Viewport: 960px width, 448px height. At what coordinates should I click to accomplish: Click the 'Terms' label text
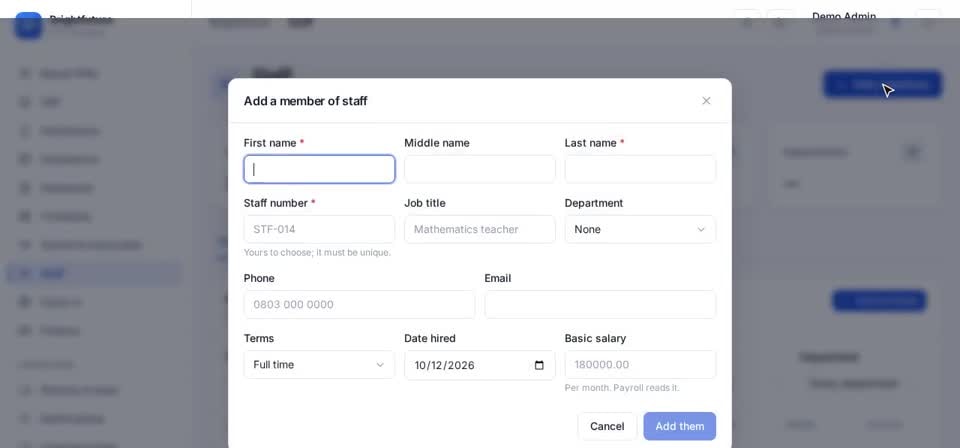tap(259, 338)
